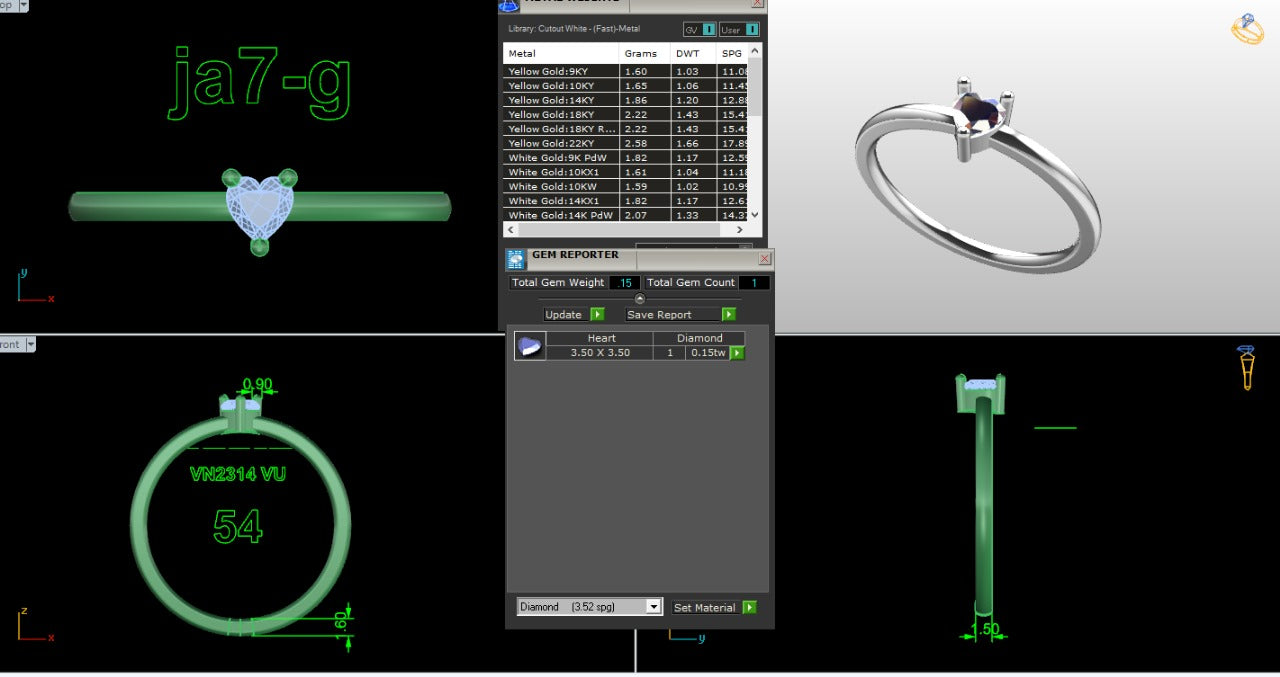Image resolution: width=1280 pixels, height=677 pixels.
Task: Click the 3.50 X 3.50 size cell
Action: [600, 353]
